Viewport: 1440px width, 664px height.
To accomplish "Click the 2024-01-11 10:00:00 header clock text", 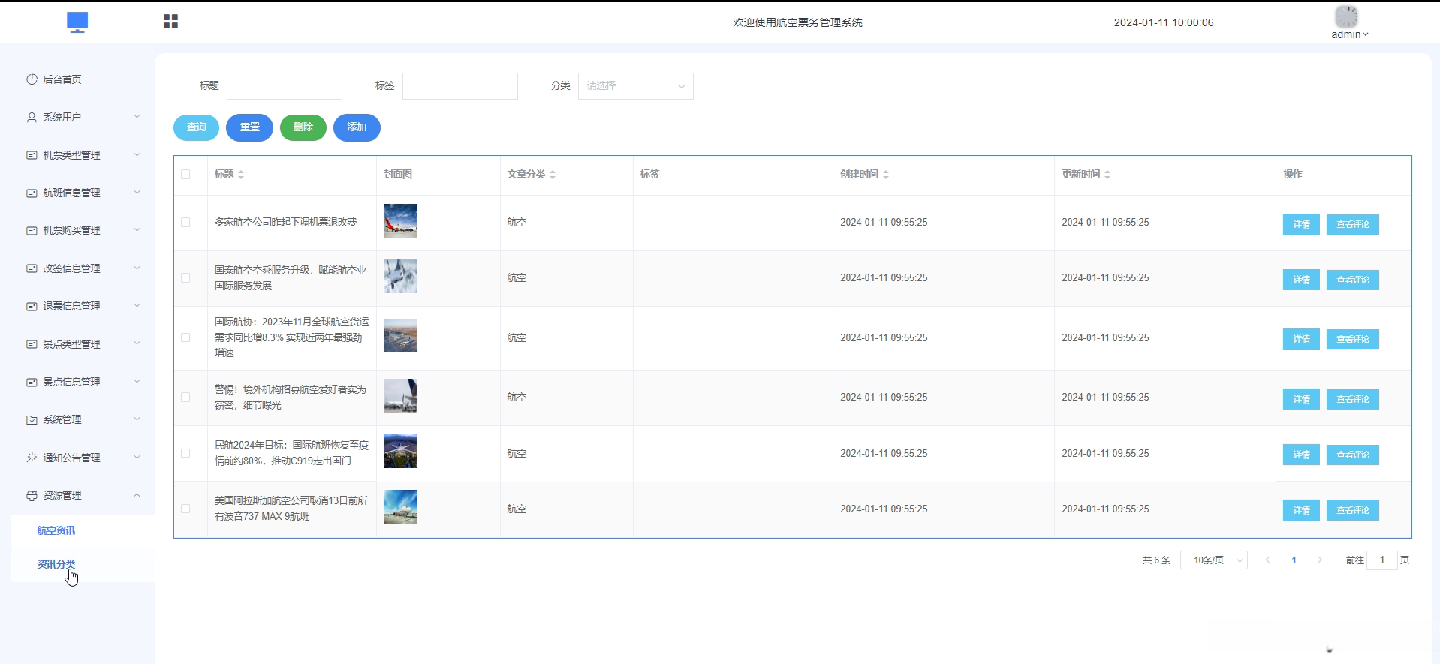I will 1164,22.
